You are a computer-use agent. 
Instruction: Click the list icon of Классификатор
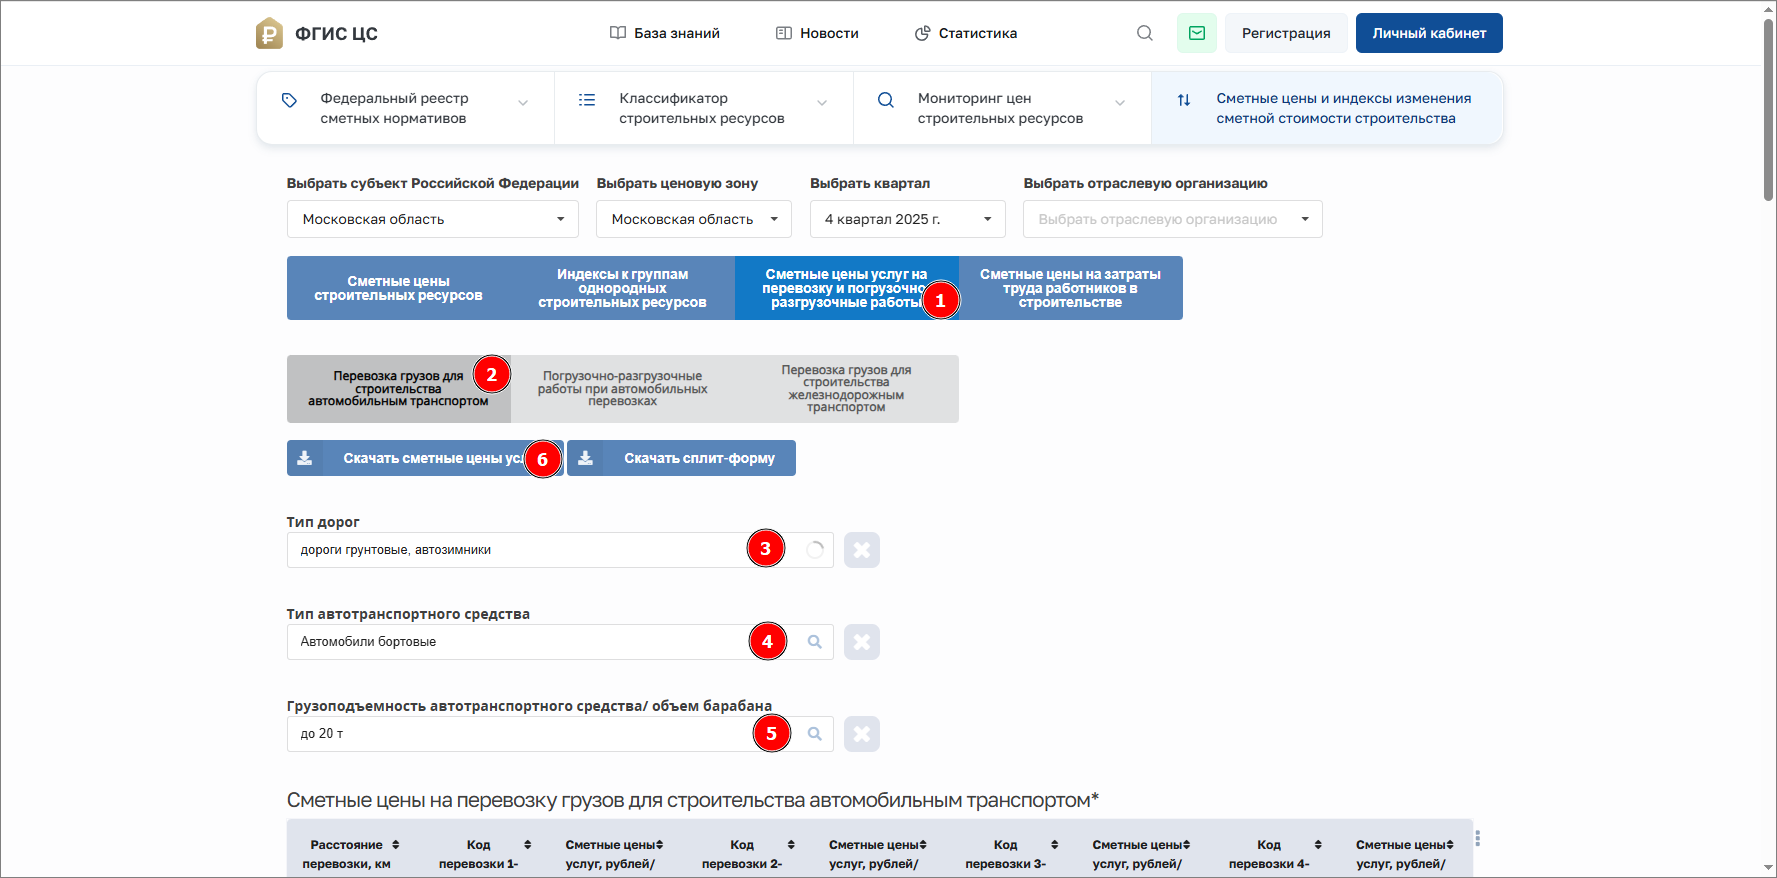point(587,100)
